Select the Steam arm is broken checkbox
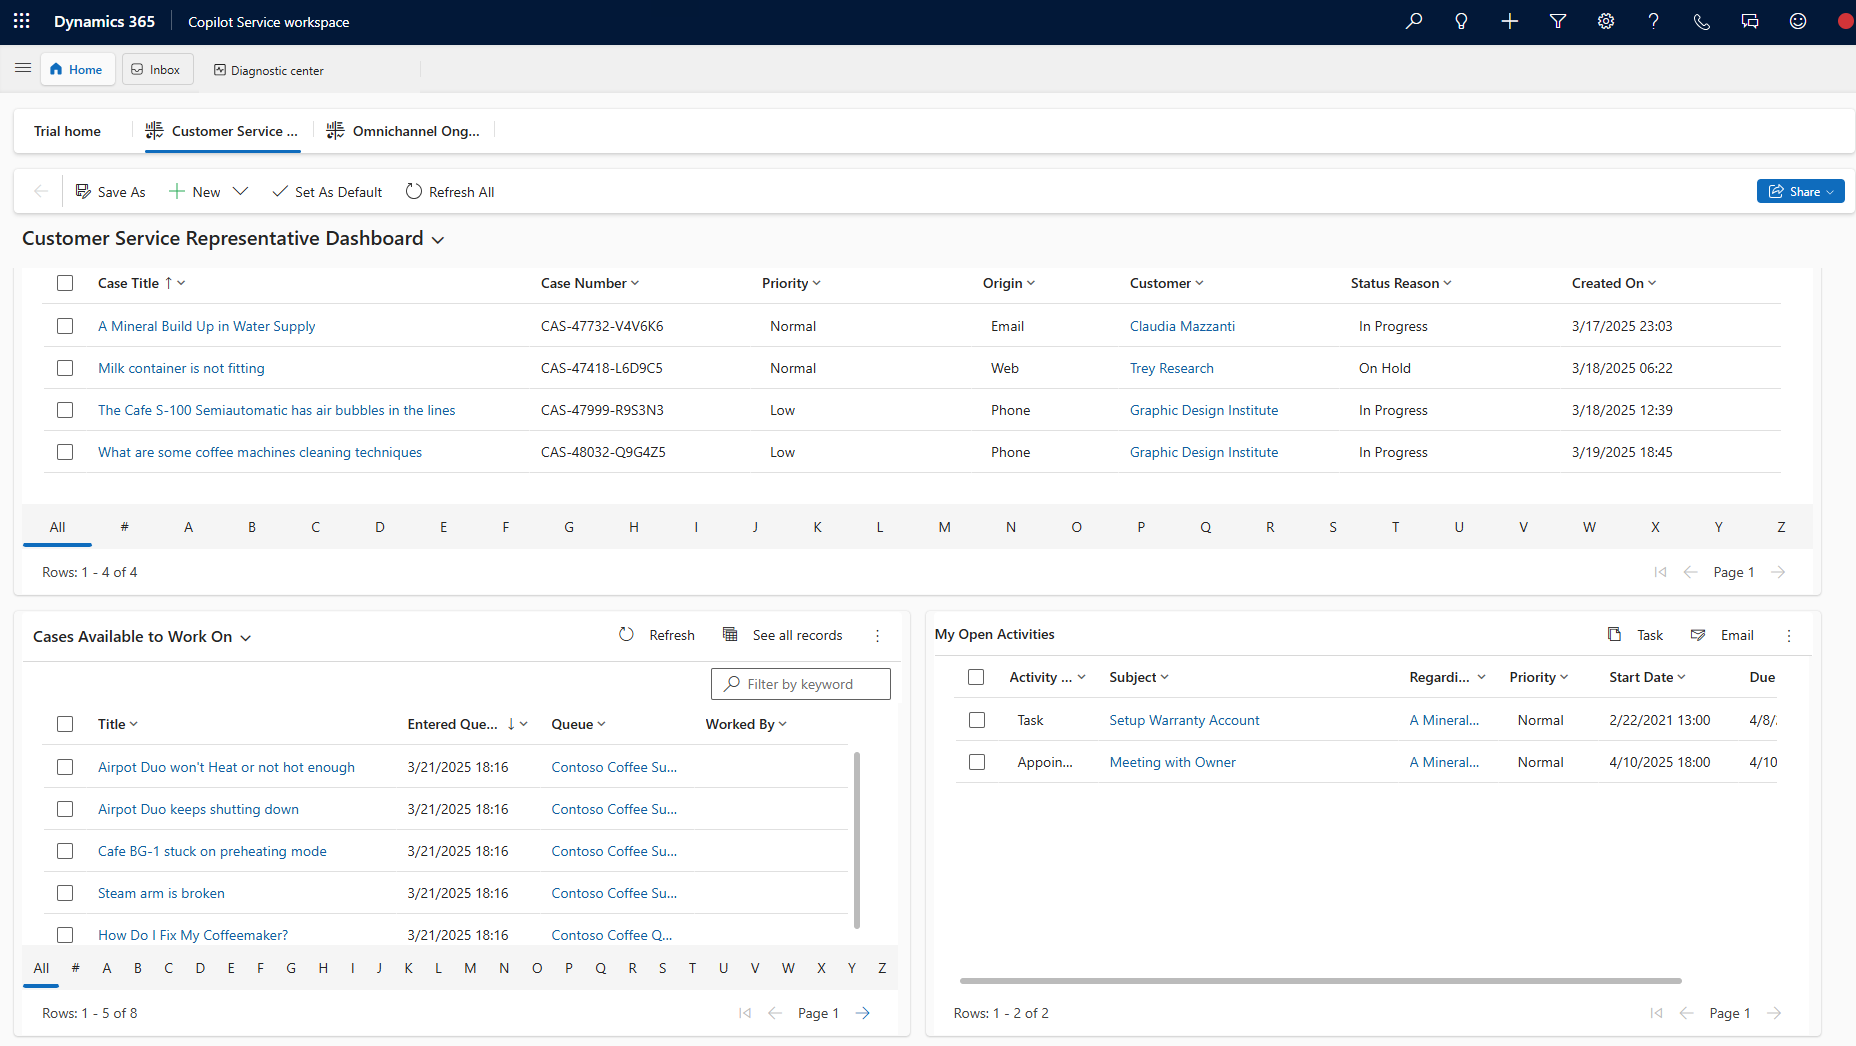This screenshot has height=1046, width=1856. click(65, 893)
